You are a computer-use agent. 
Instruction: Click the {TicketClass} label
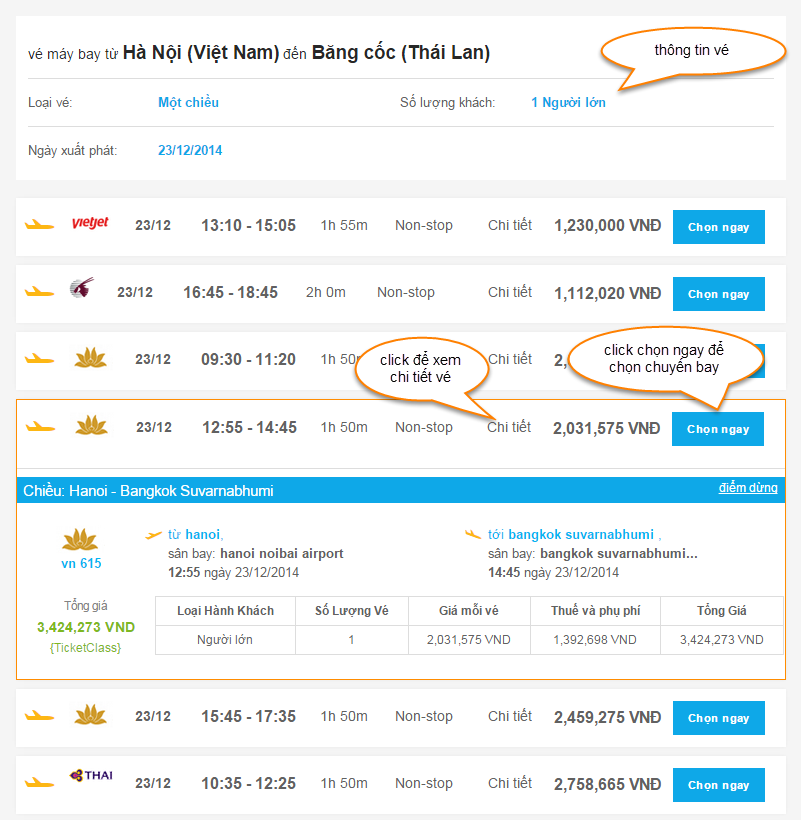85,647
